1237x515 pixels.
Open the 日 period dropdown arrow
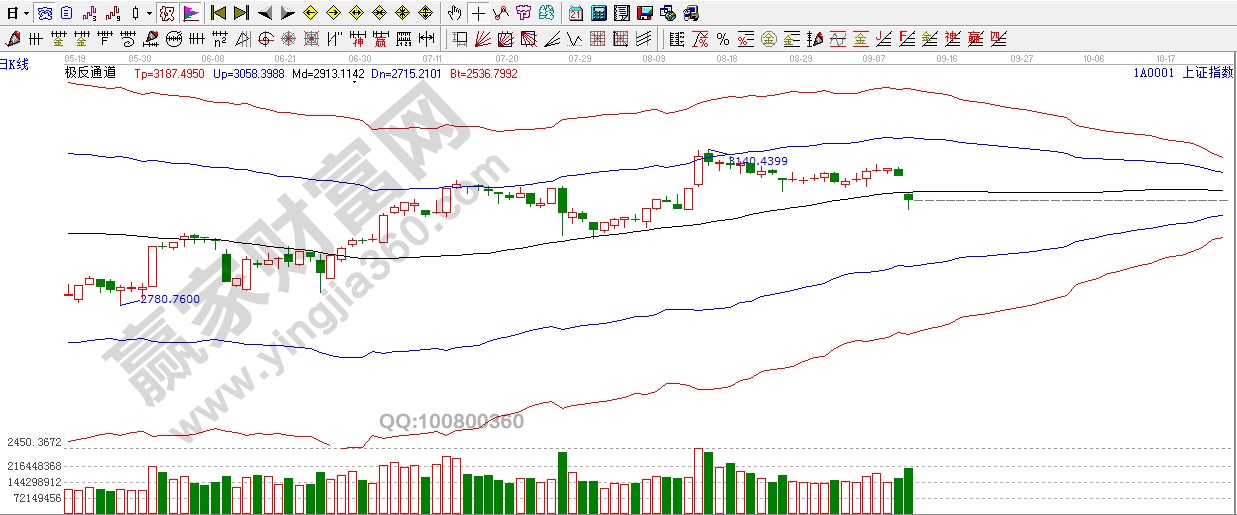[x=24, y=13]
